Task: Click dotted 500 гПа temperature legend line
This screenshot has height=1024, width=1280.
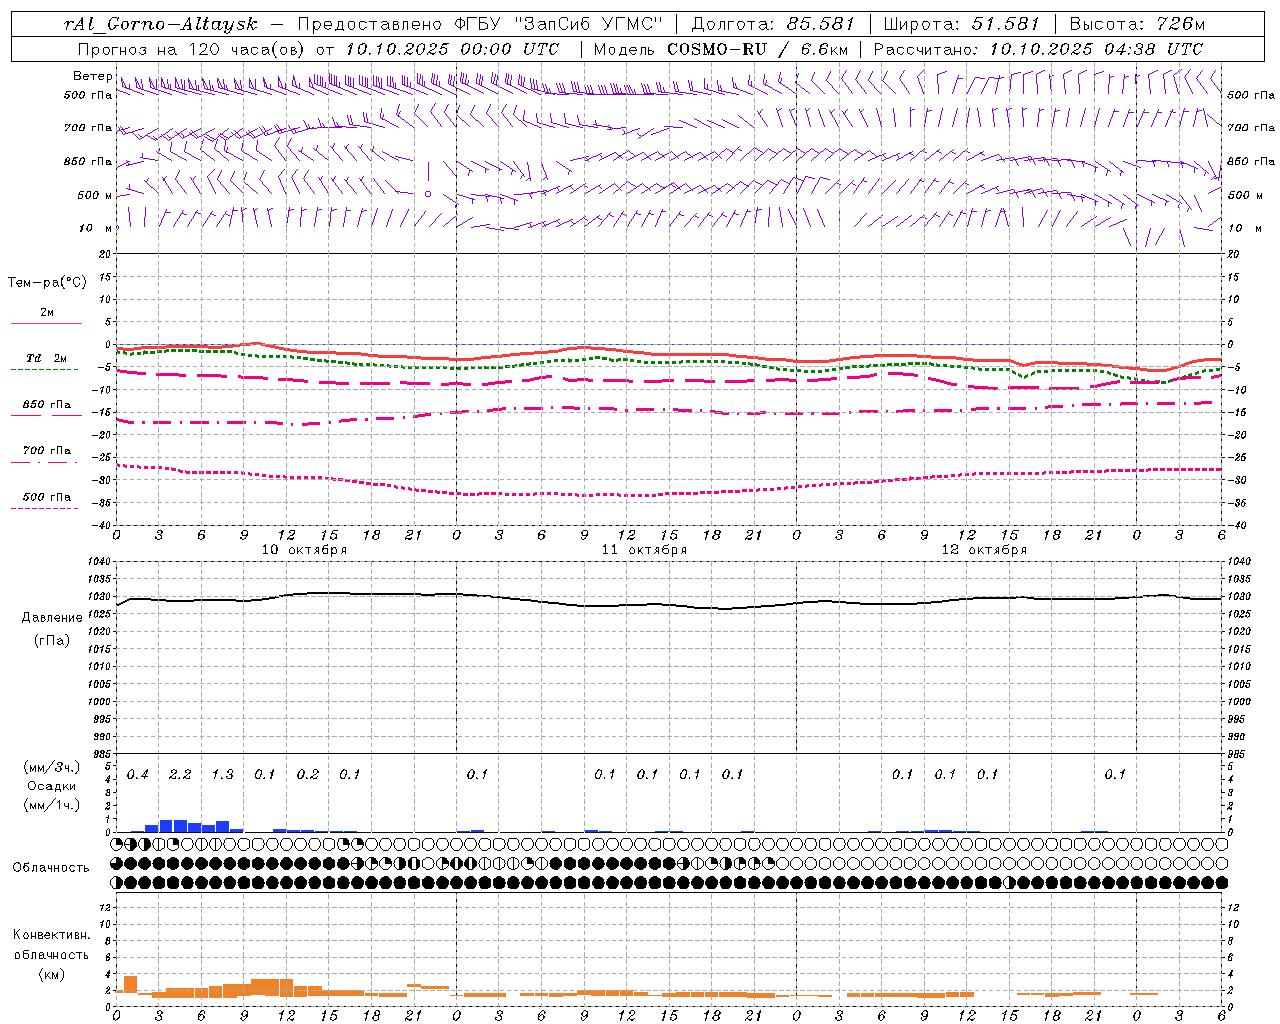Action: point(45,508)
